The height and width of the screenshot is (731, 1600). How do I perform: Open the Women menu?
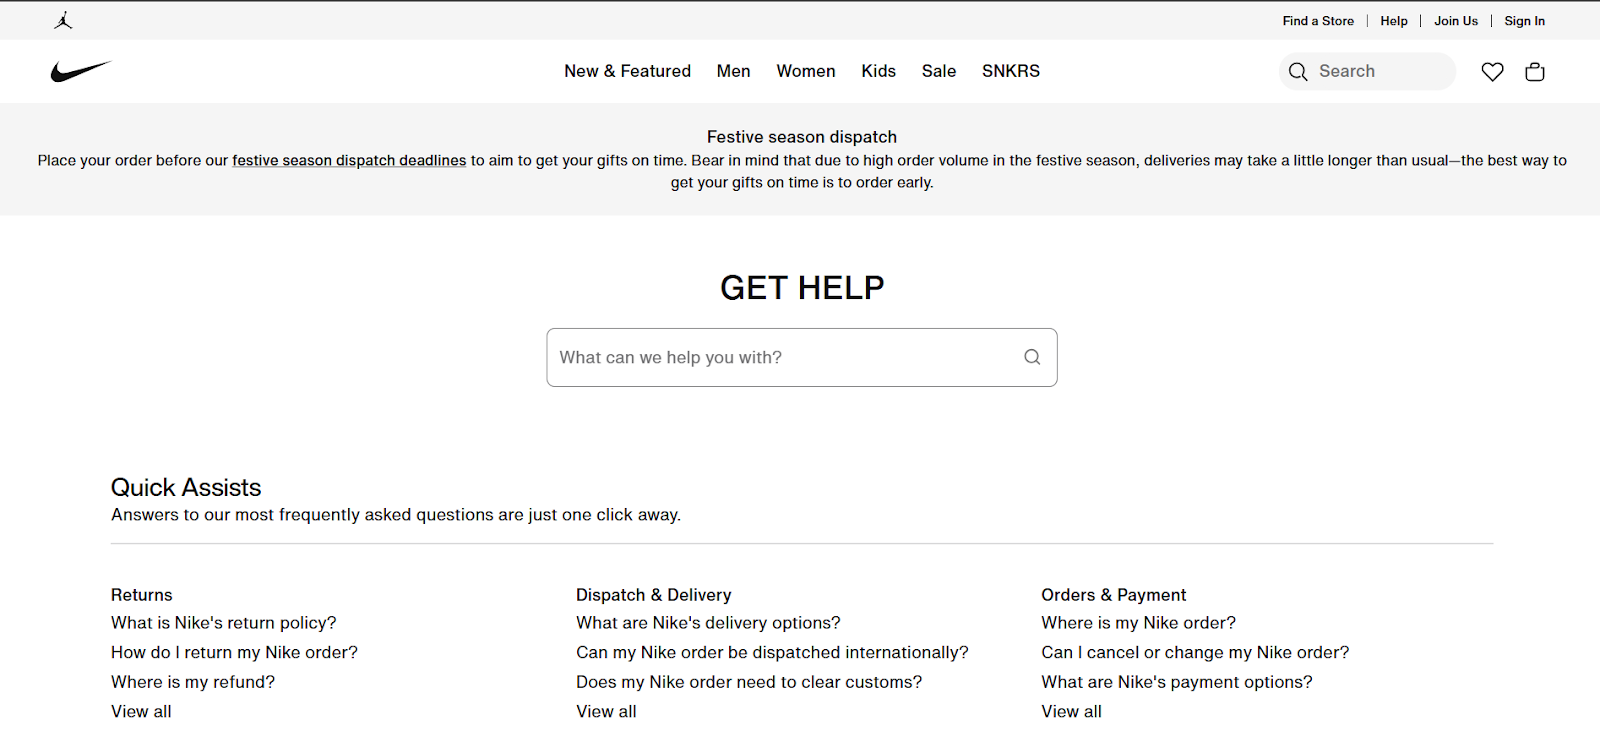[806, 71]
